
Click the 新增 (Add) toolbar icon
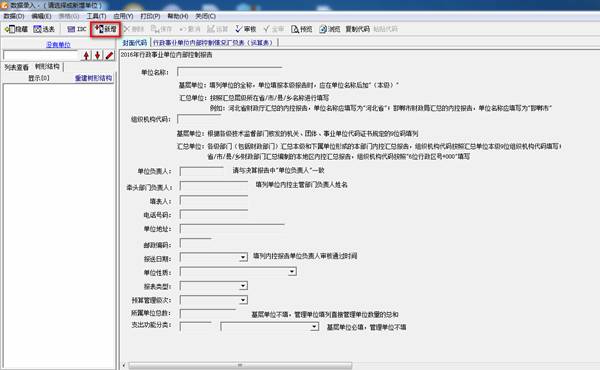pos(106,29)
